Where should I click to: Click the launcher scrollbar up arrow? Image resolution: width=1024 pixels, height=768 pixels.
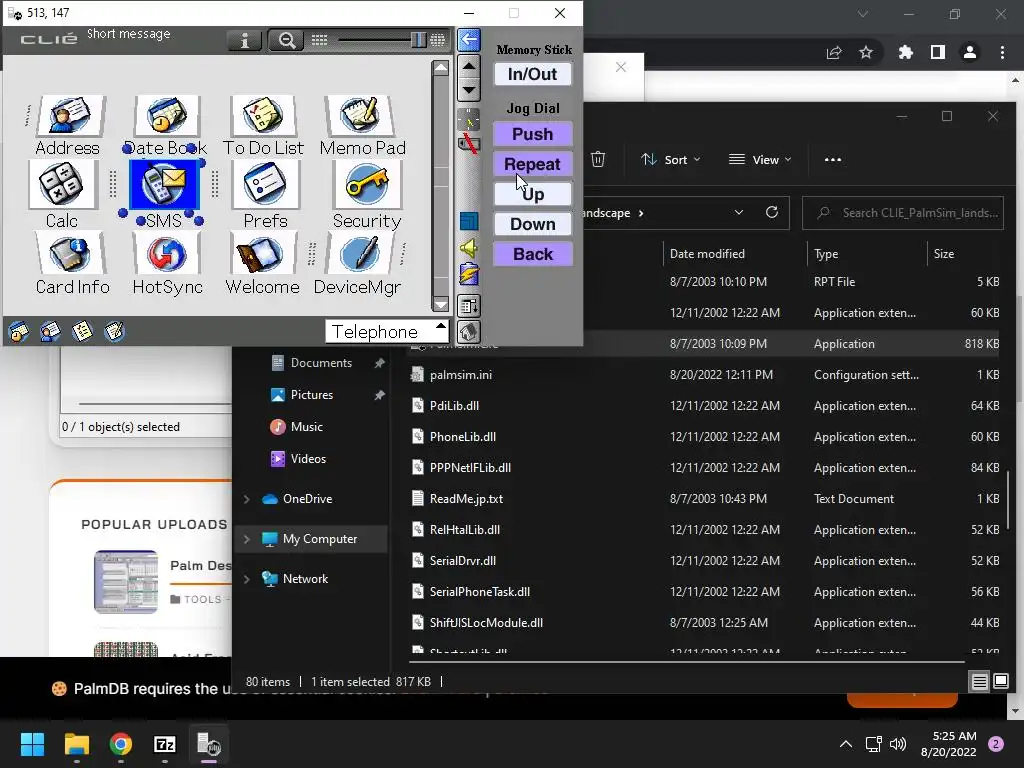point(441,67)
